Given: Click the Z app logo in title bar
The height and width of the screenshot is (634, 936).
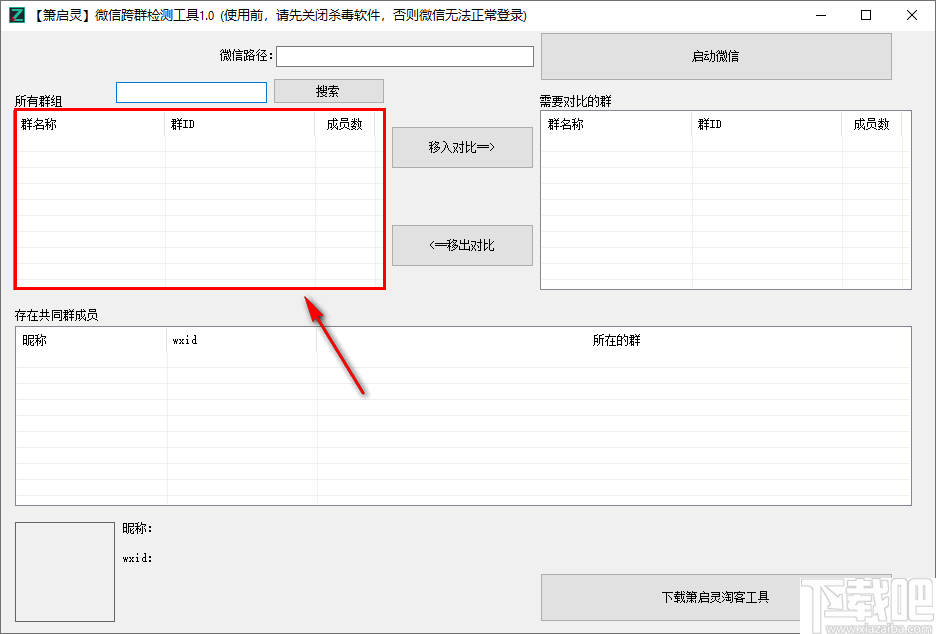Looking at the screenshot, I should coord(16,15).
